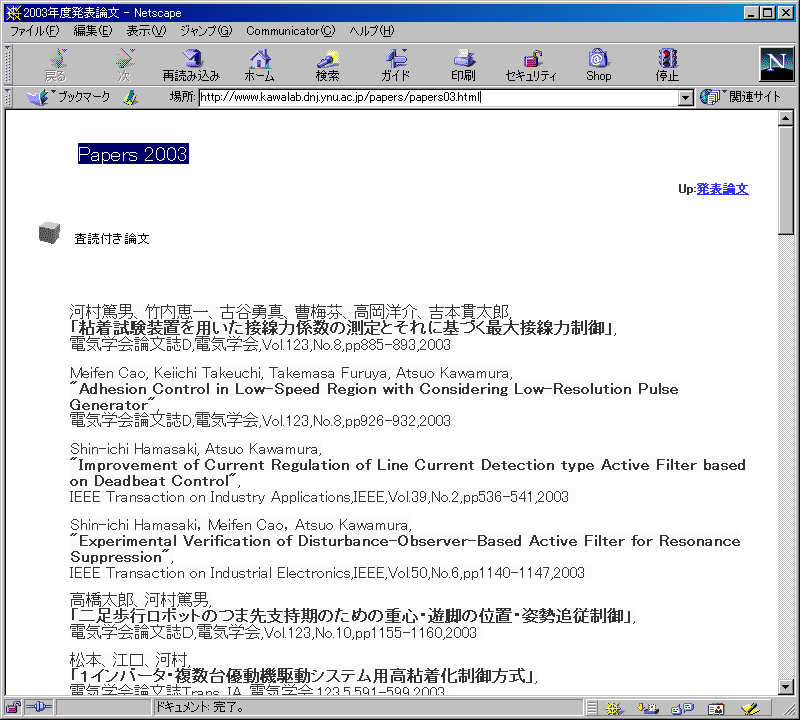800x720 pixels.
Task: Click author line Meifen Cao, Keiichi Takeuchi
Action: point(291,373)
